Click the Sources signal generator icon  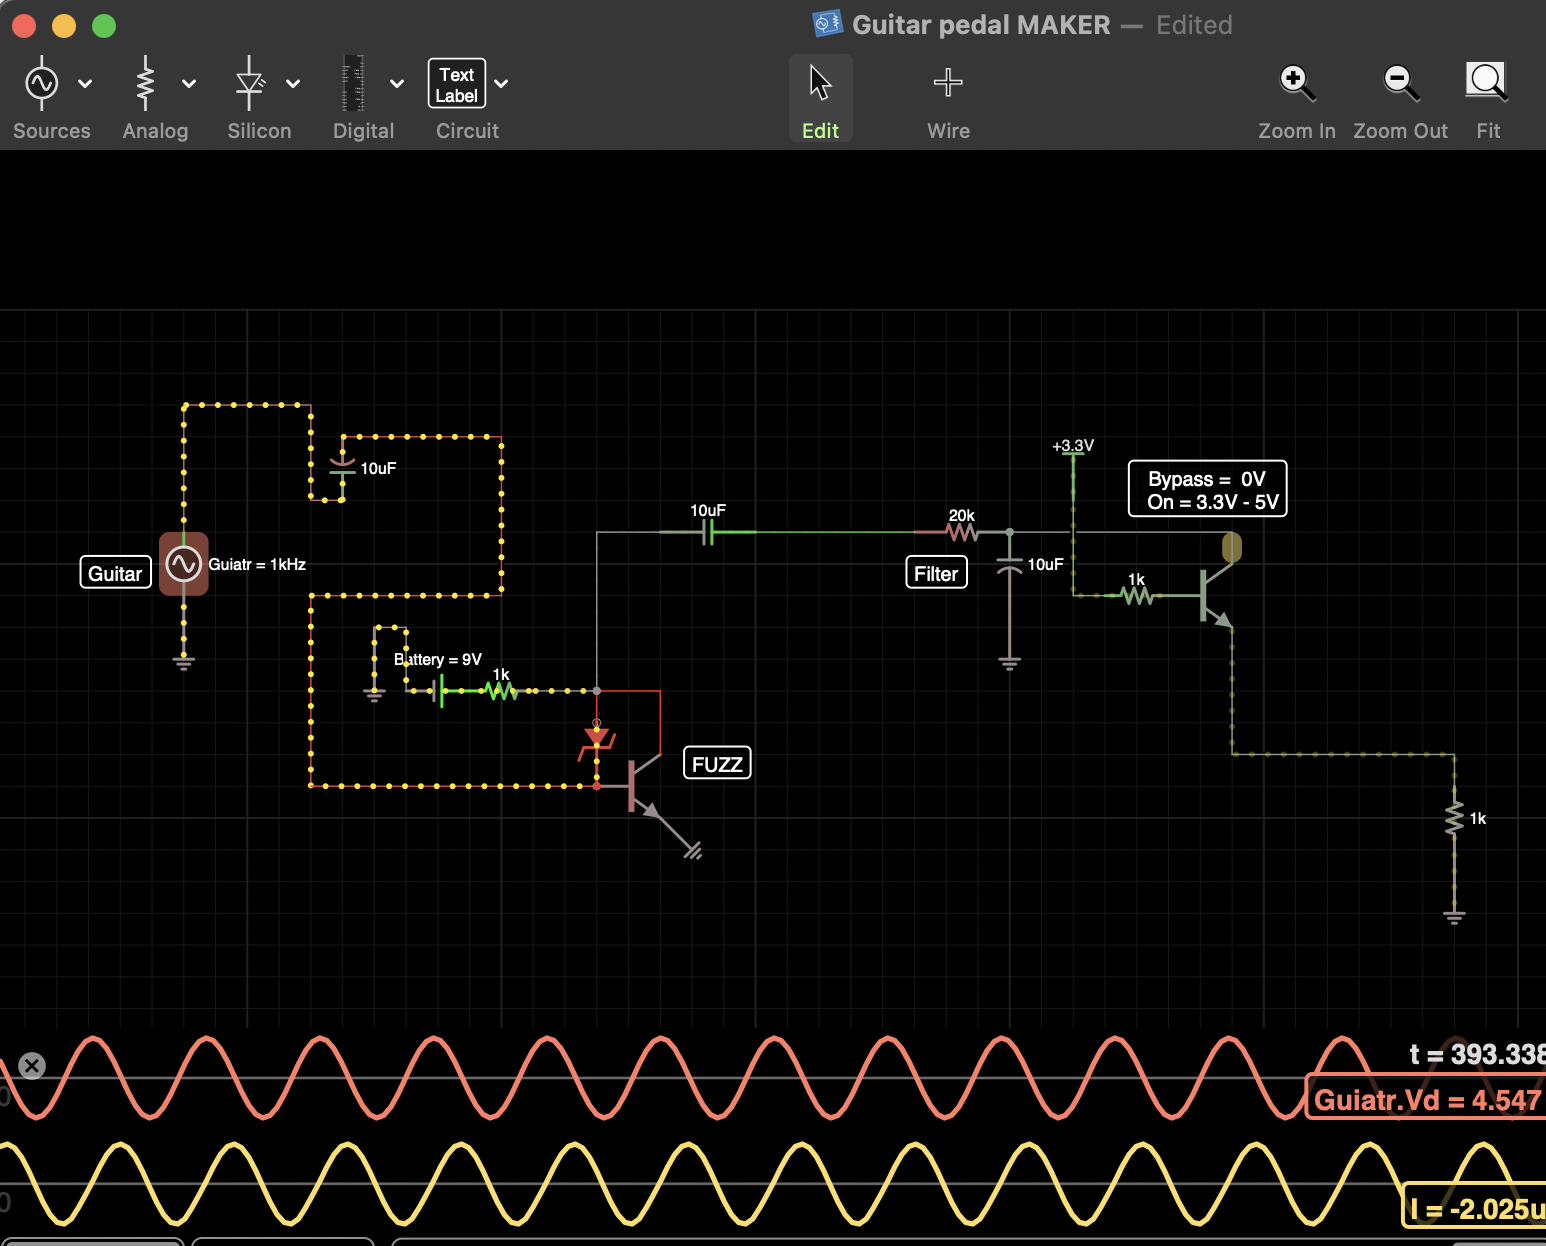(x=42, y=84)
